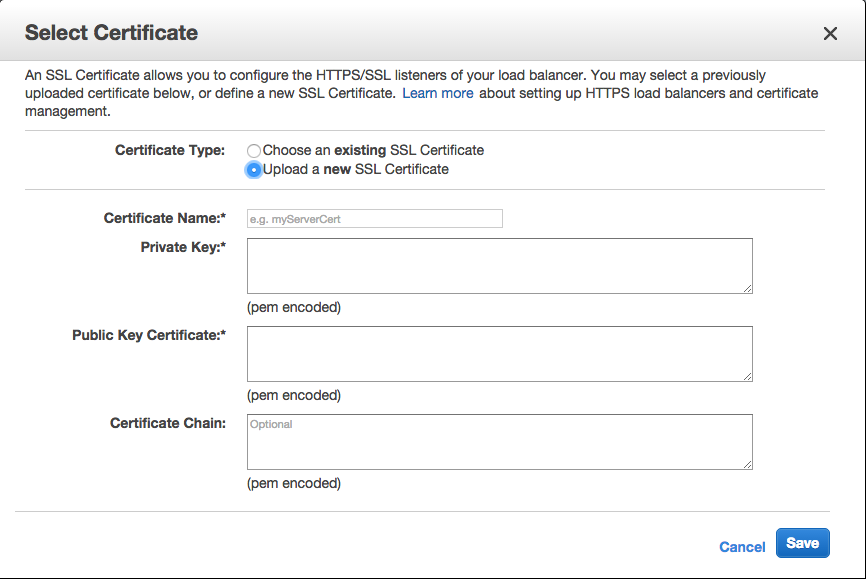Viewport: 866px width, 579px height.
Task: Click pem encoded note under Public Key Certificate
Action: pyautogui.click(x=294, y=396)
